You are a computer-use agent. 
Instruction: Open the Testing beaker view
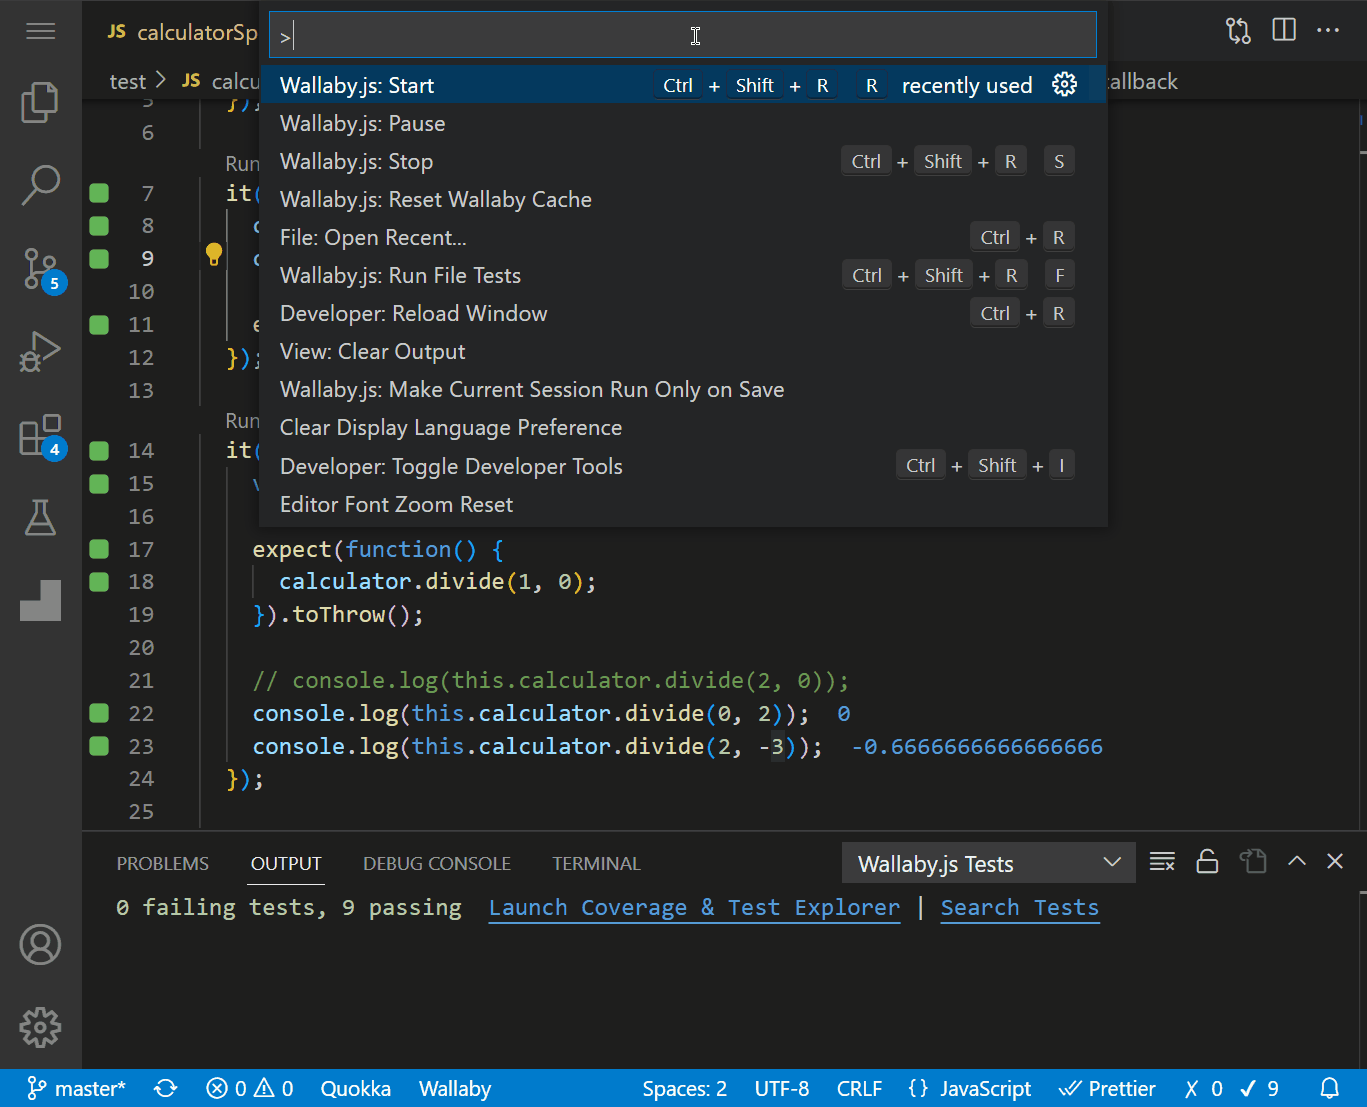[x=40, y=517]
